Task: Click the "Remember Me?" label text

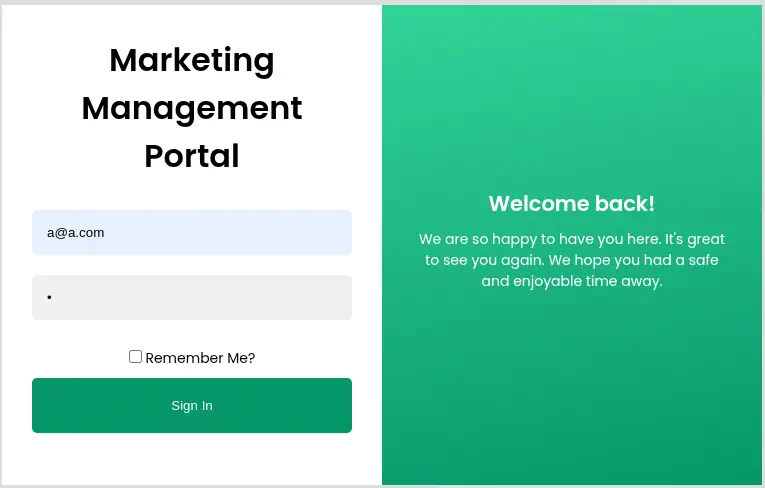Action: [200, 358]
